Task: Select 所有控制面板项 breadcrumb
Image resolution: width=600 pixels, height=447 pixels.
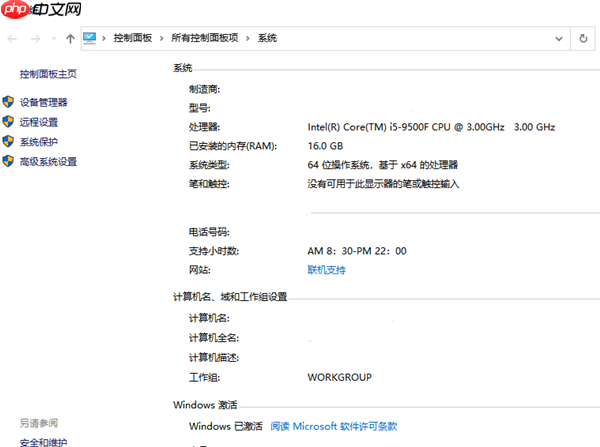Action: pos(205,38)
